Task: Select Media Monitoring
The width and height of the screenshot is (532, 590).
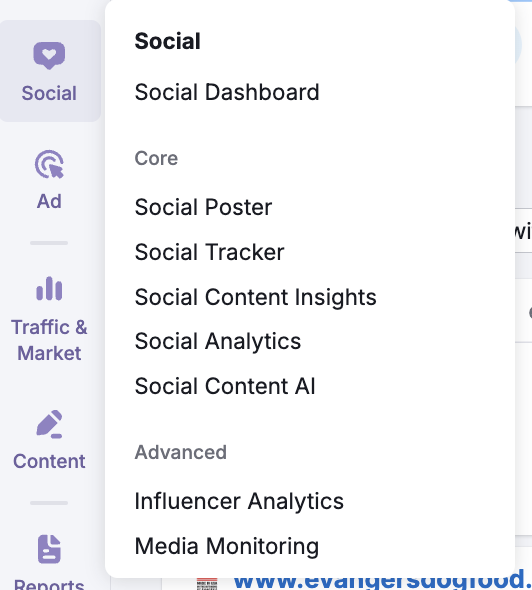Action: 226,546
